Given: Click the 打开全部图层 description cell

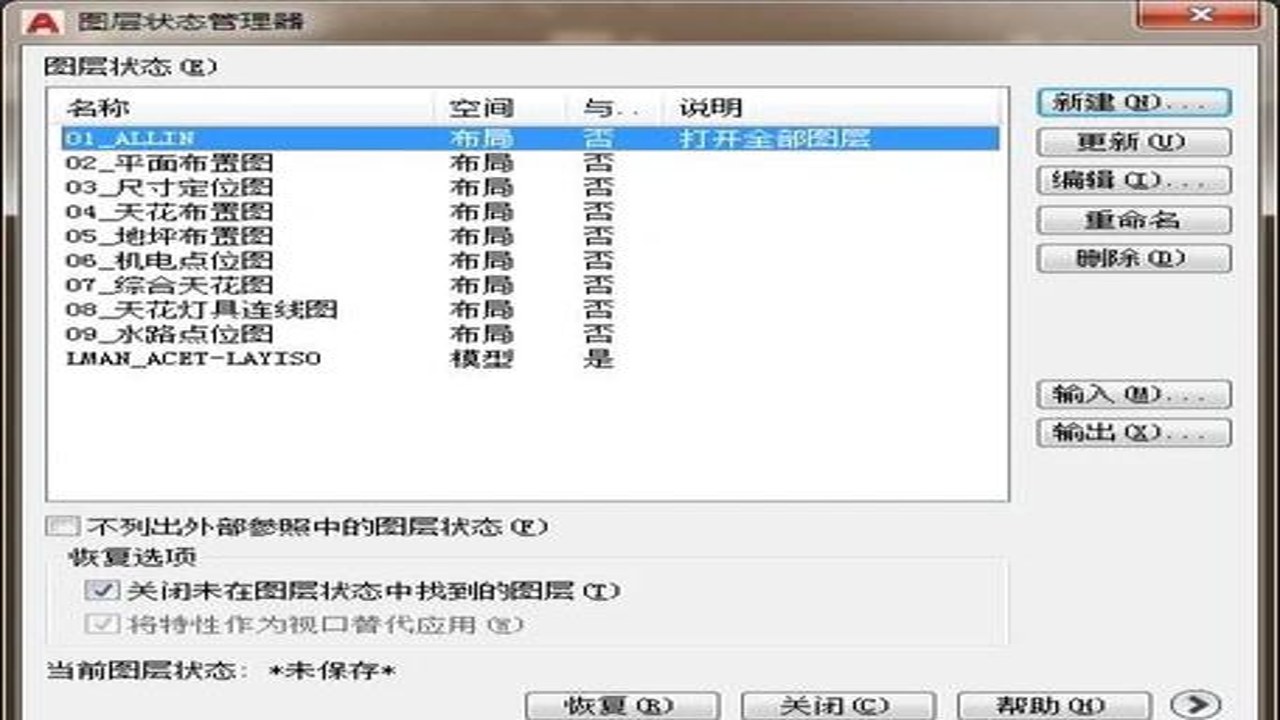Looking at the screenshot, I should (775, 138).
